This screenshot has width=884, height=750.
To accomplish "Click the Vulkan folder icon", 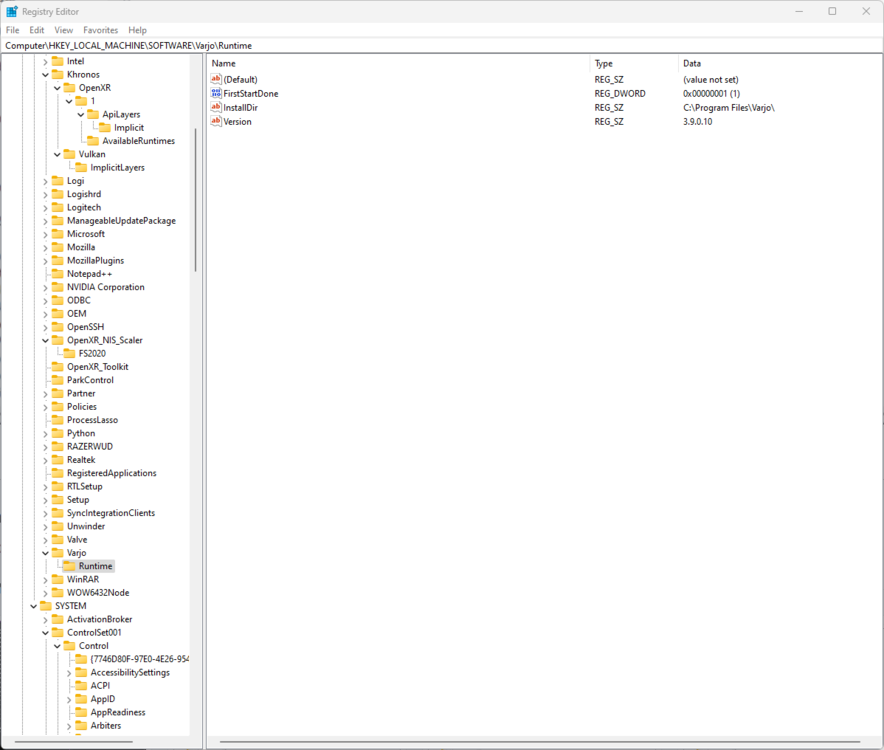I will [x=69, y=154].
